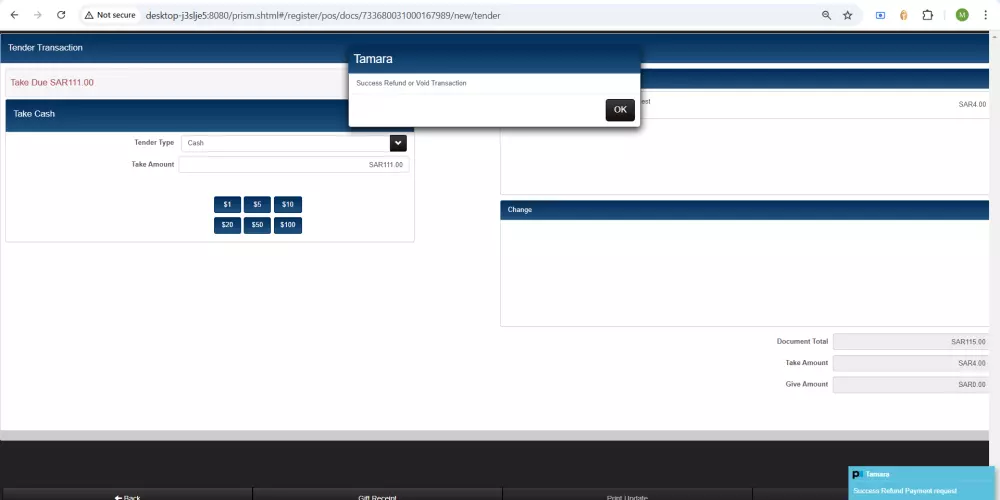This screenshot has width=1000, height=500.
Task: Select the Cash tender type field
Action: point(285,143)
